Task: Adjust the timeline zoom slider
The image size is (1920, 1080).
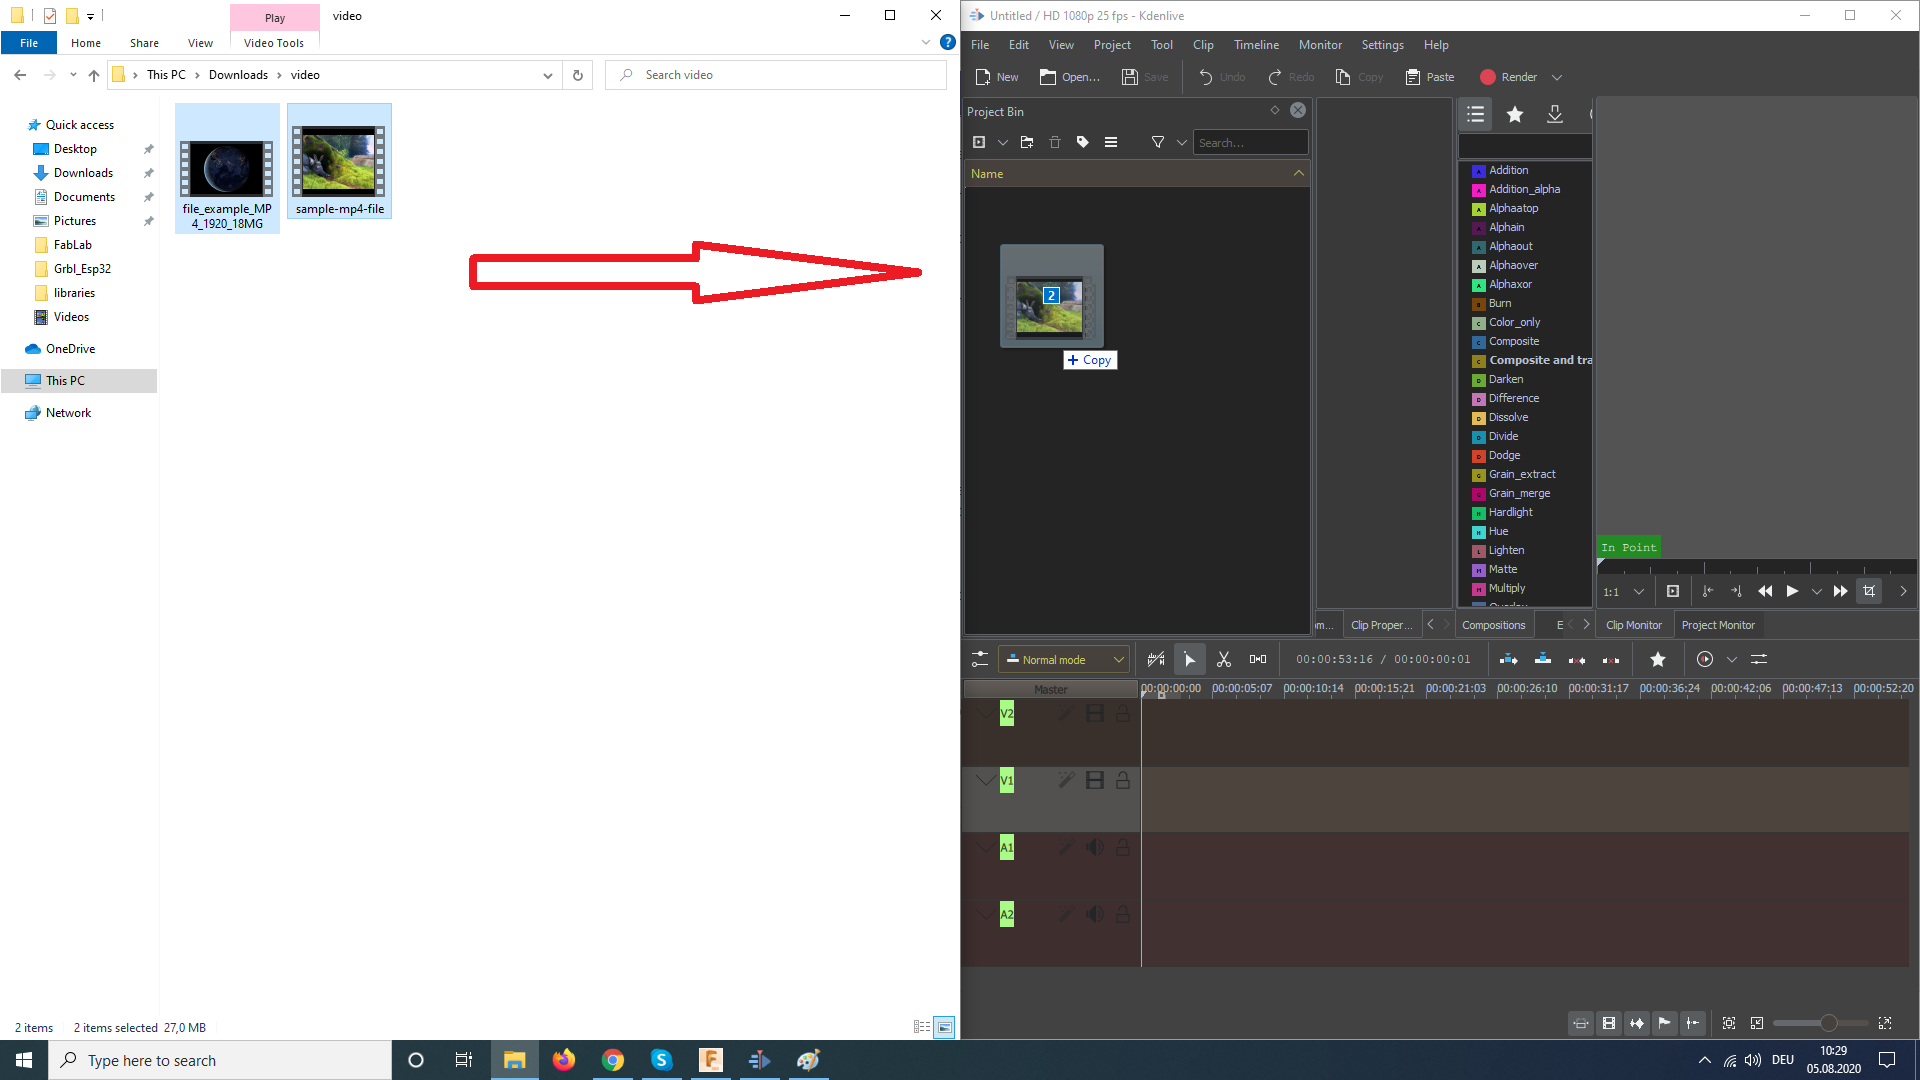Action: pyautogui.click(x=1827, y=1023)
